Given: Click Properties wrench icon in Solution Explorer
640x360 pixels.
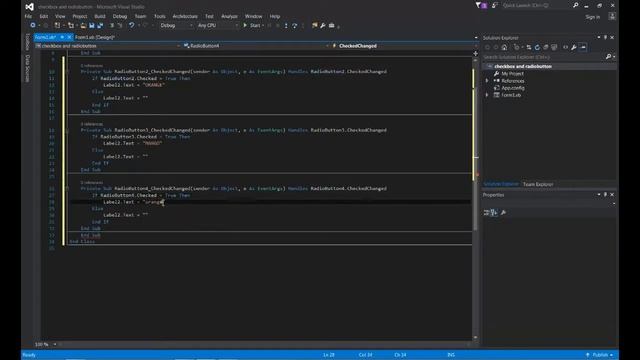Looking at the screenshot, I should tap(574, 47).
